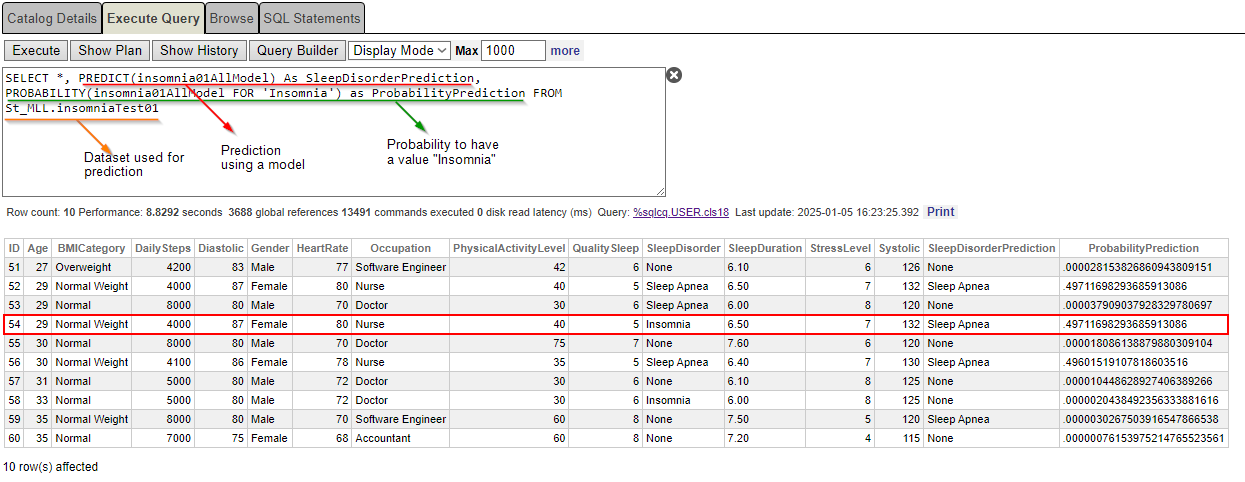Open the Browse tab

(231, 18)
